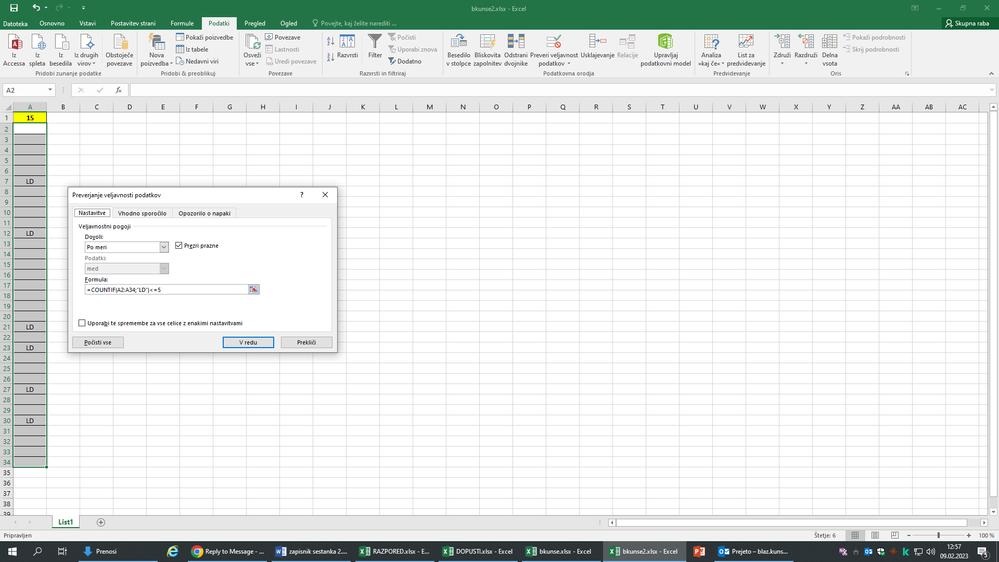Click the Iz besedila text import icon
This screenshot has width=999, height=562.
click(x=61, y=50)
